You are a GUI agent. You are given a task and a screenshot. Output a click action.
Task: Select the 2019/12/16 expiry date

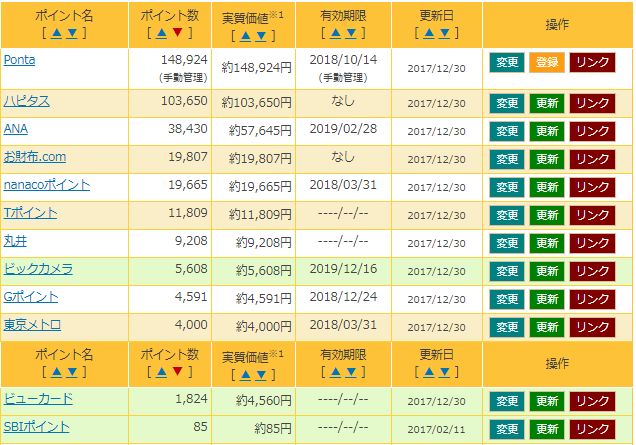[x=343, y=269]
